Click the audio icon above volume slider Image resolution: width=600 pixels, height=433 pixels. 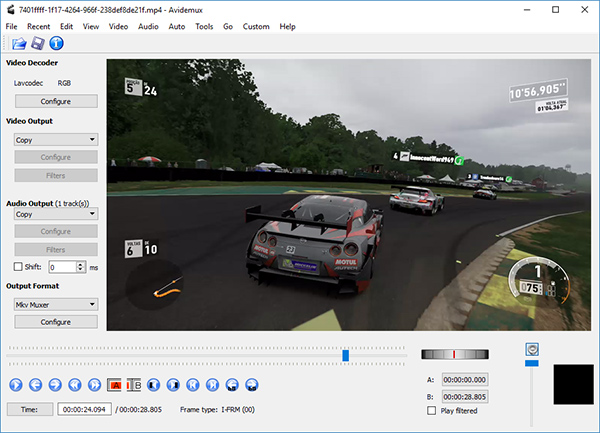[532, 349]
